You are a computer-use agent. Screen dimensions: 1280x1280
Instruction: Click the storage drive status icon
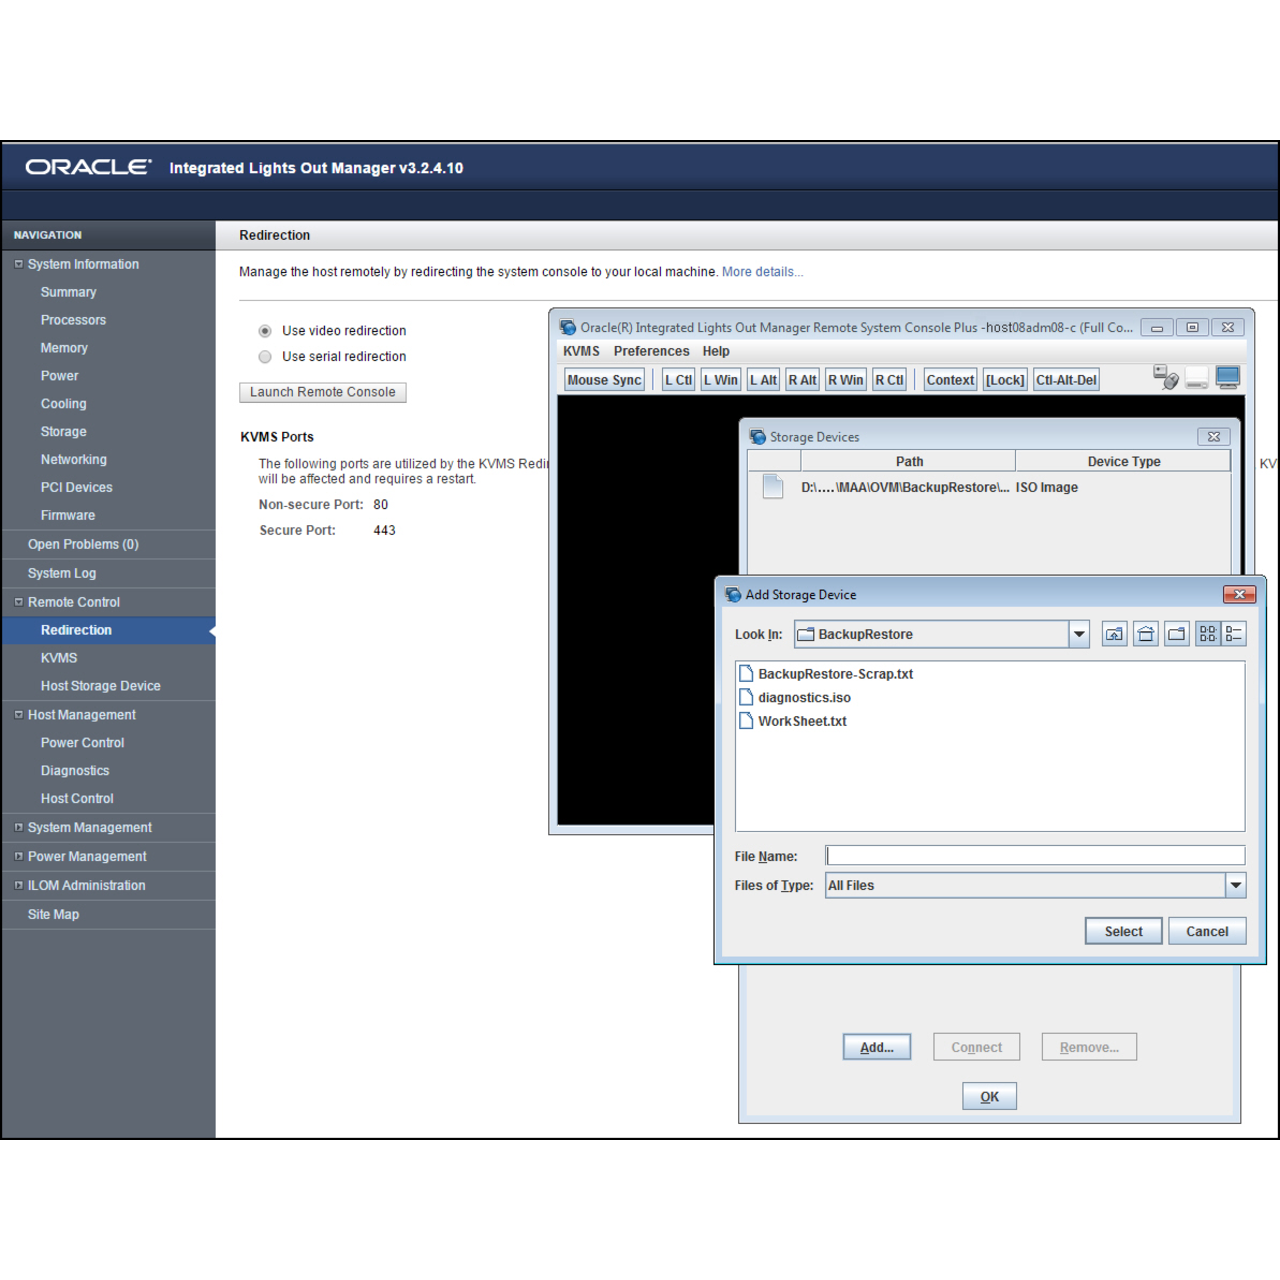point(1197,379)
